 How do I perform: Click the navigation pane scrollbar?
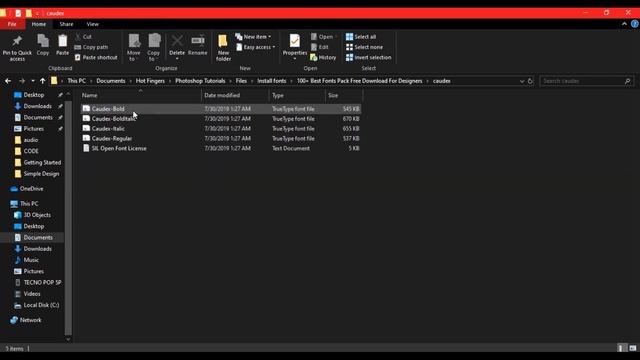point(68,218)
